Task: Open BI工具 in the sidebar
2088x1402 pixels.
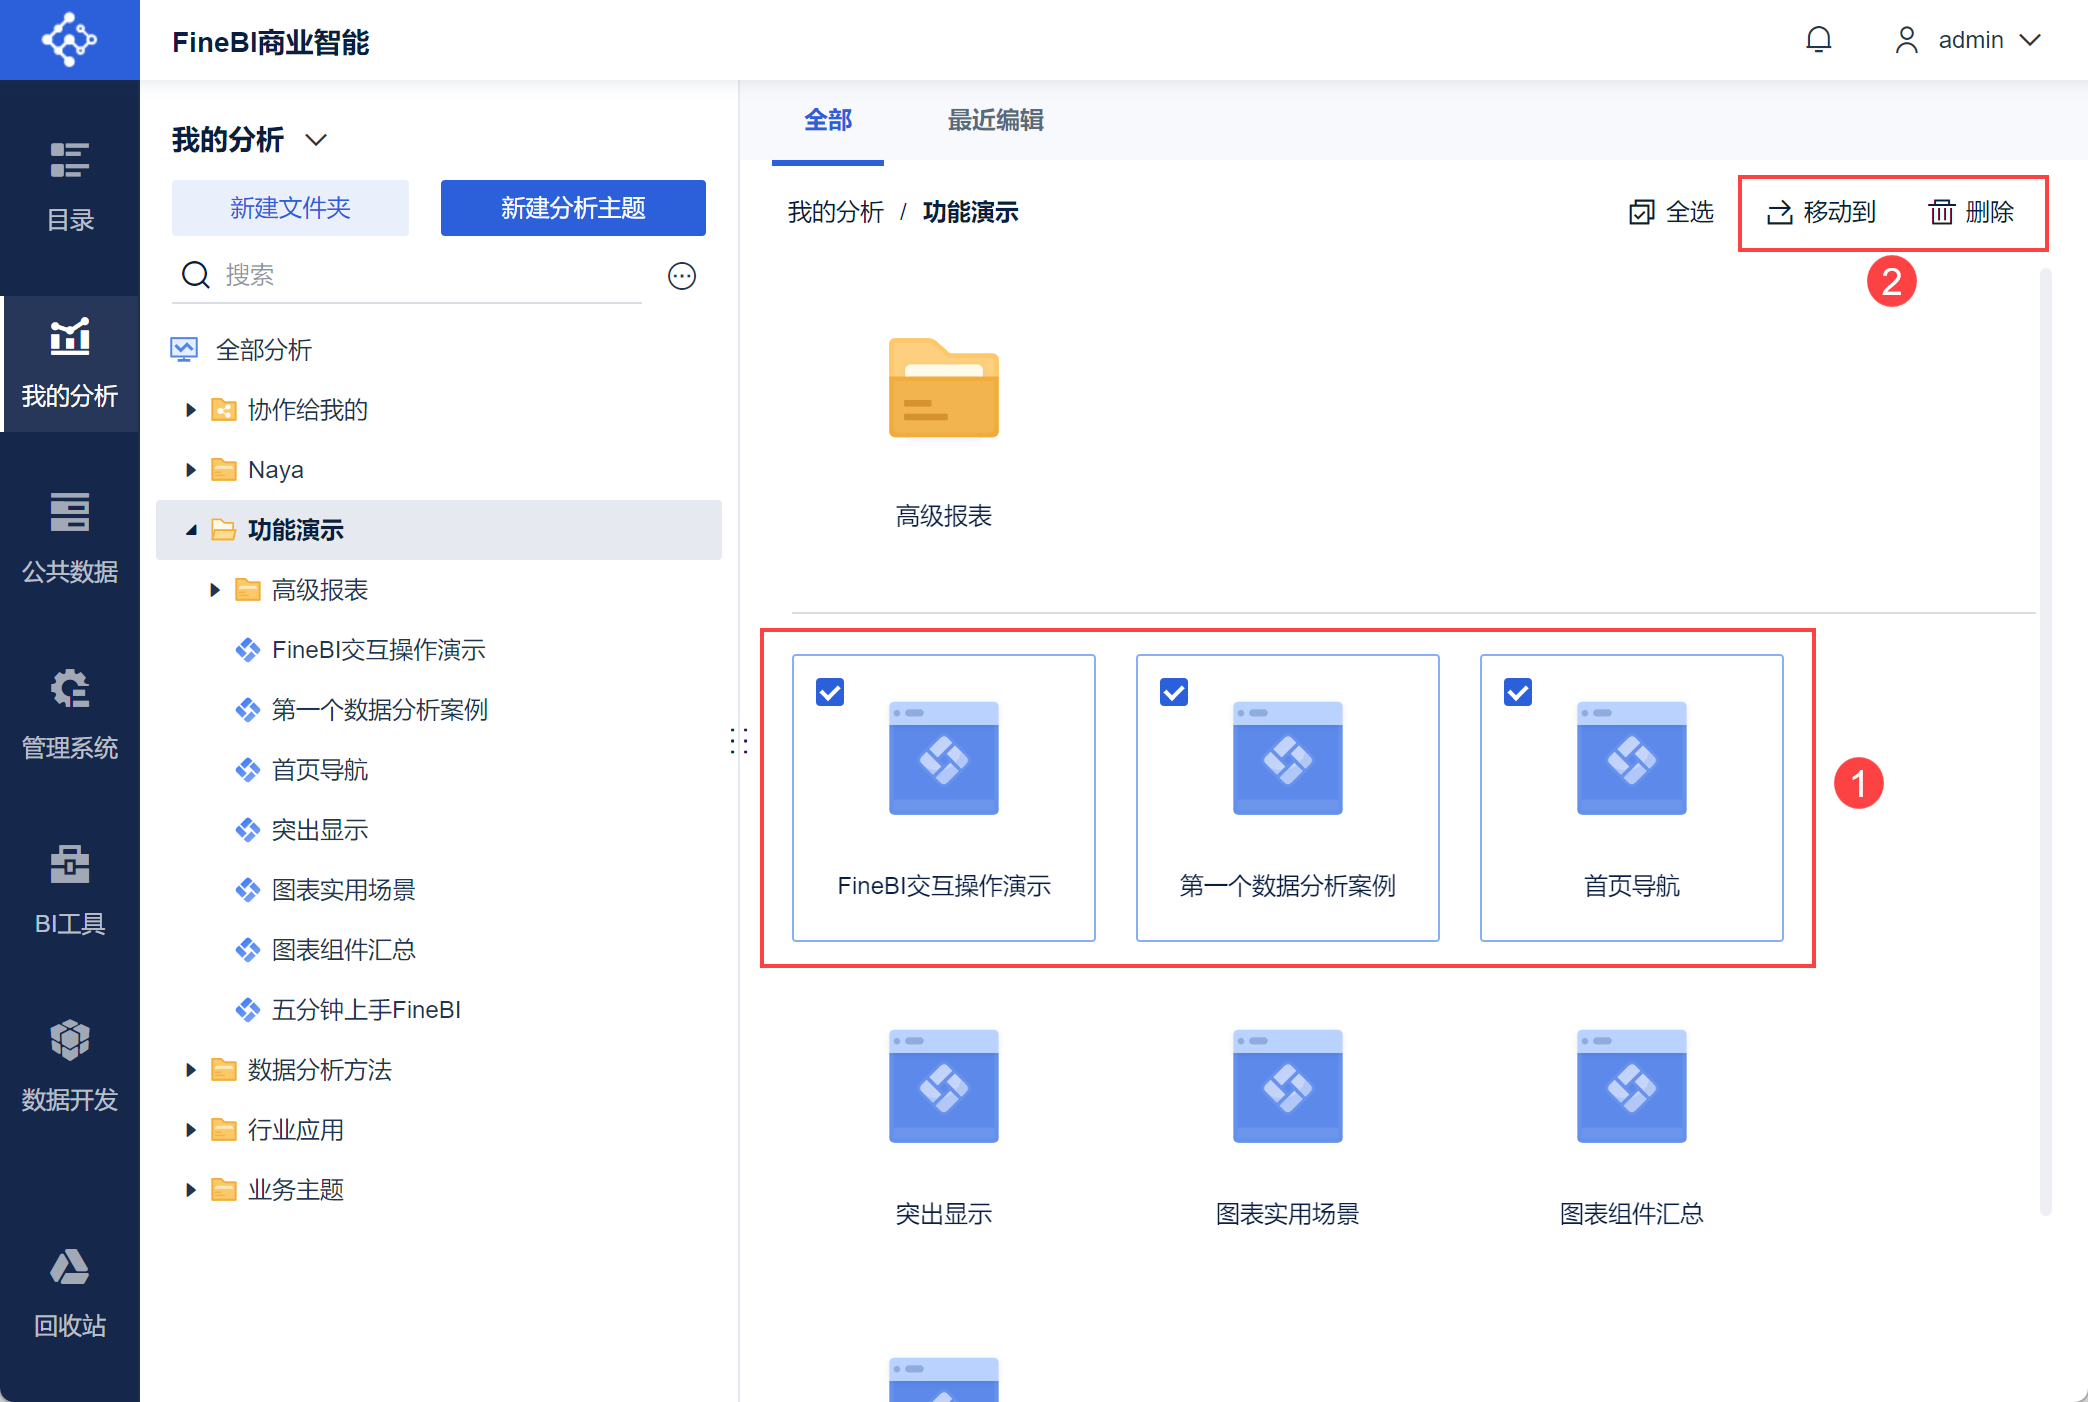Action: click(70, 892)
